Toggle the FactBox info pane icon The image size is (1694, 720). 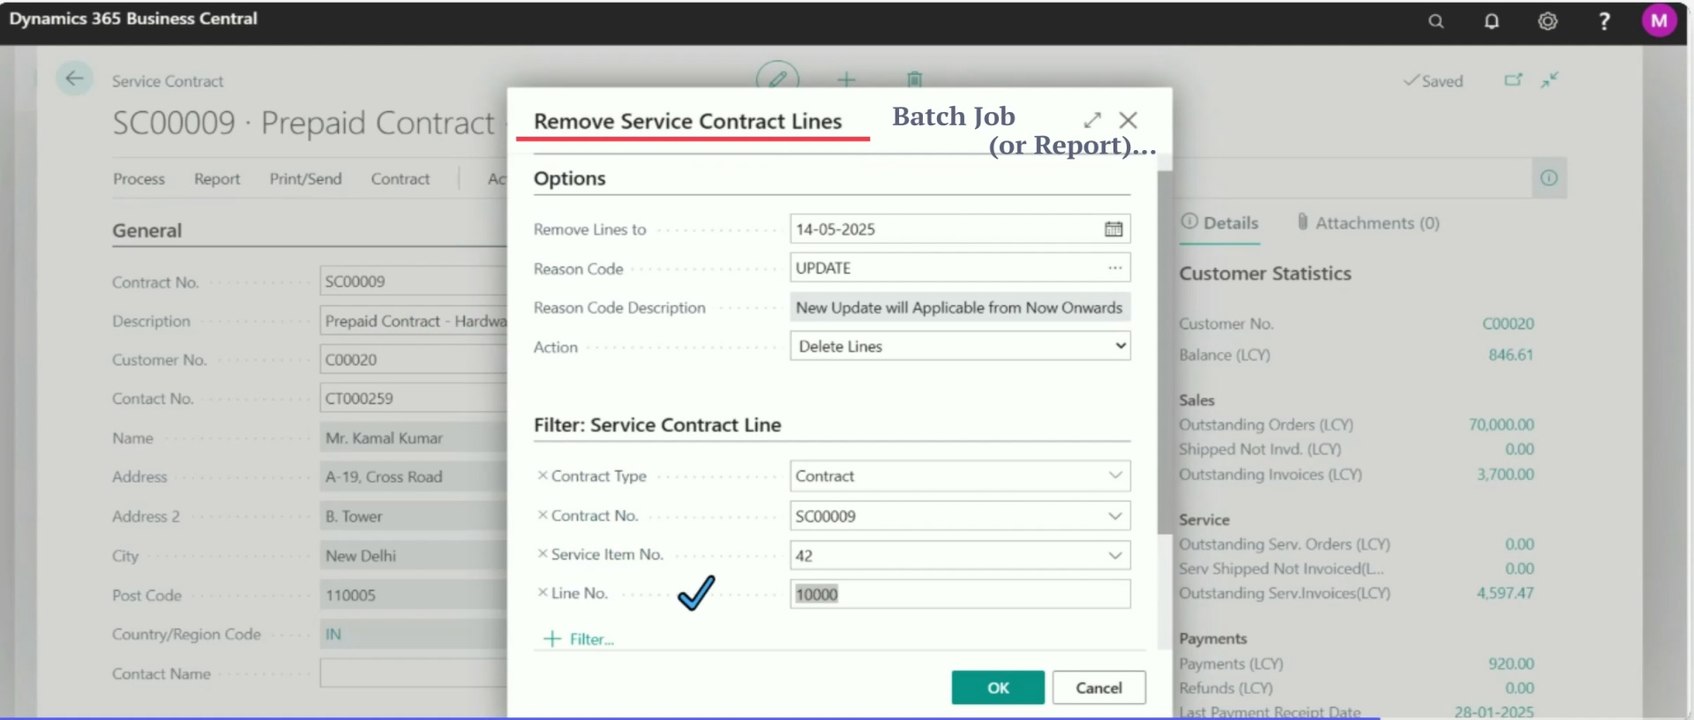click(1549, 178)
